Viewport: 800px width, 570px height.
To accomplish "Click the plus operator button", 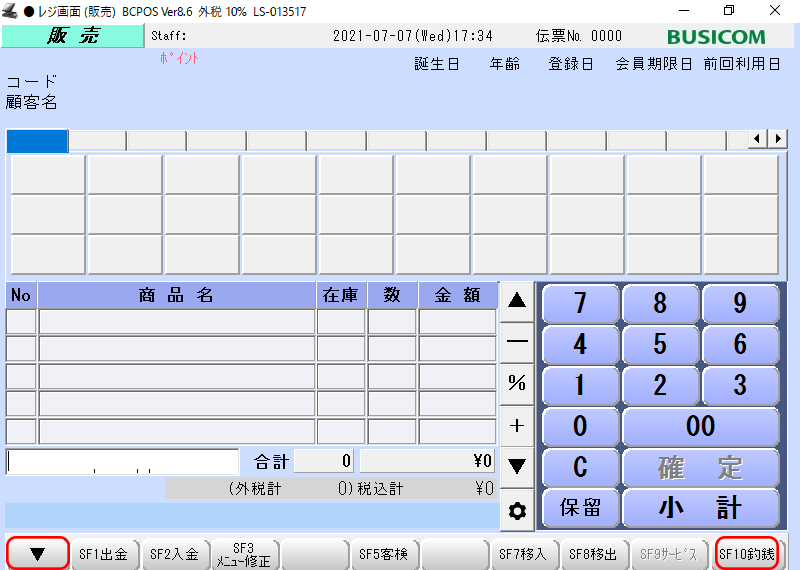I will (517, 425).
